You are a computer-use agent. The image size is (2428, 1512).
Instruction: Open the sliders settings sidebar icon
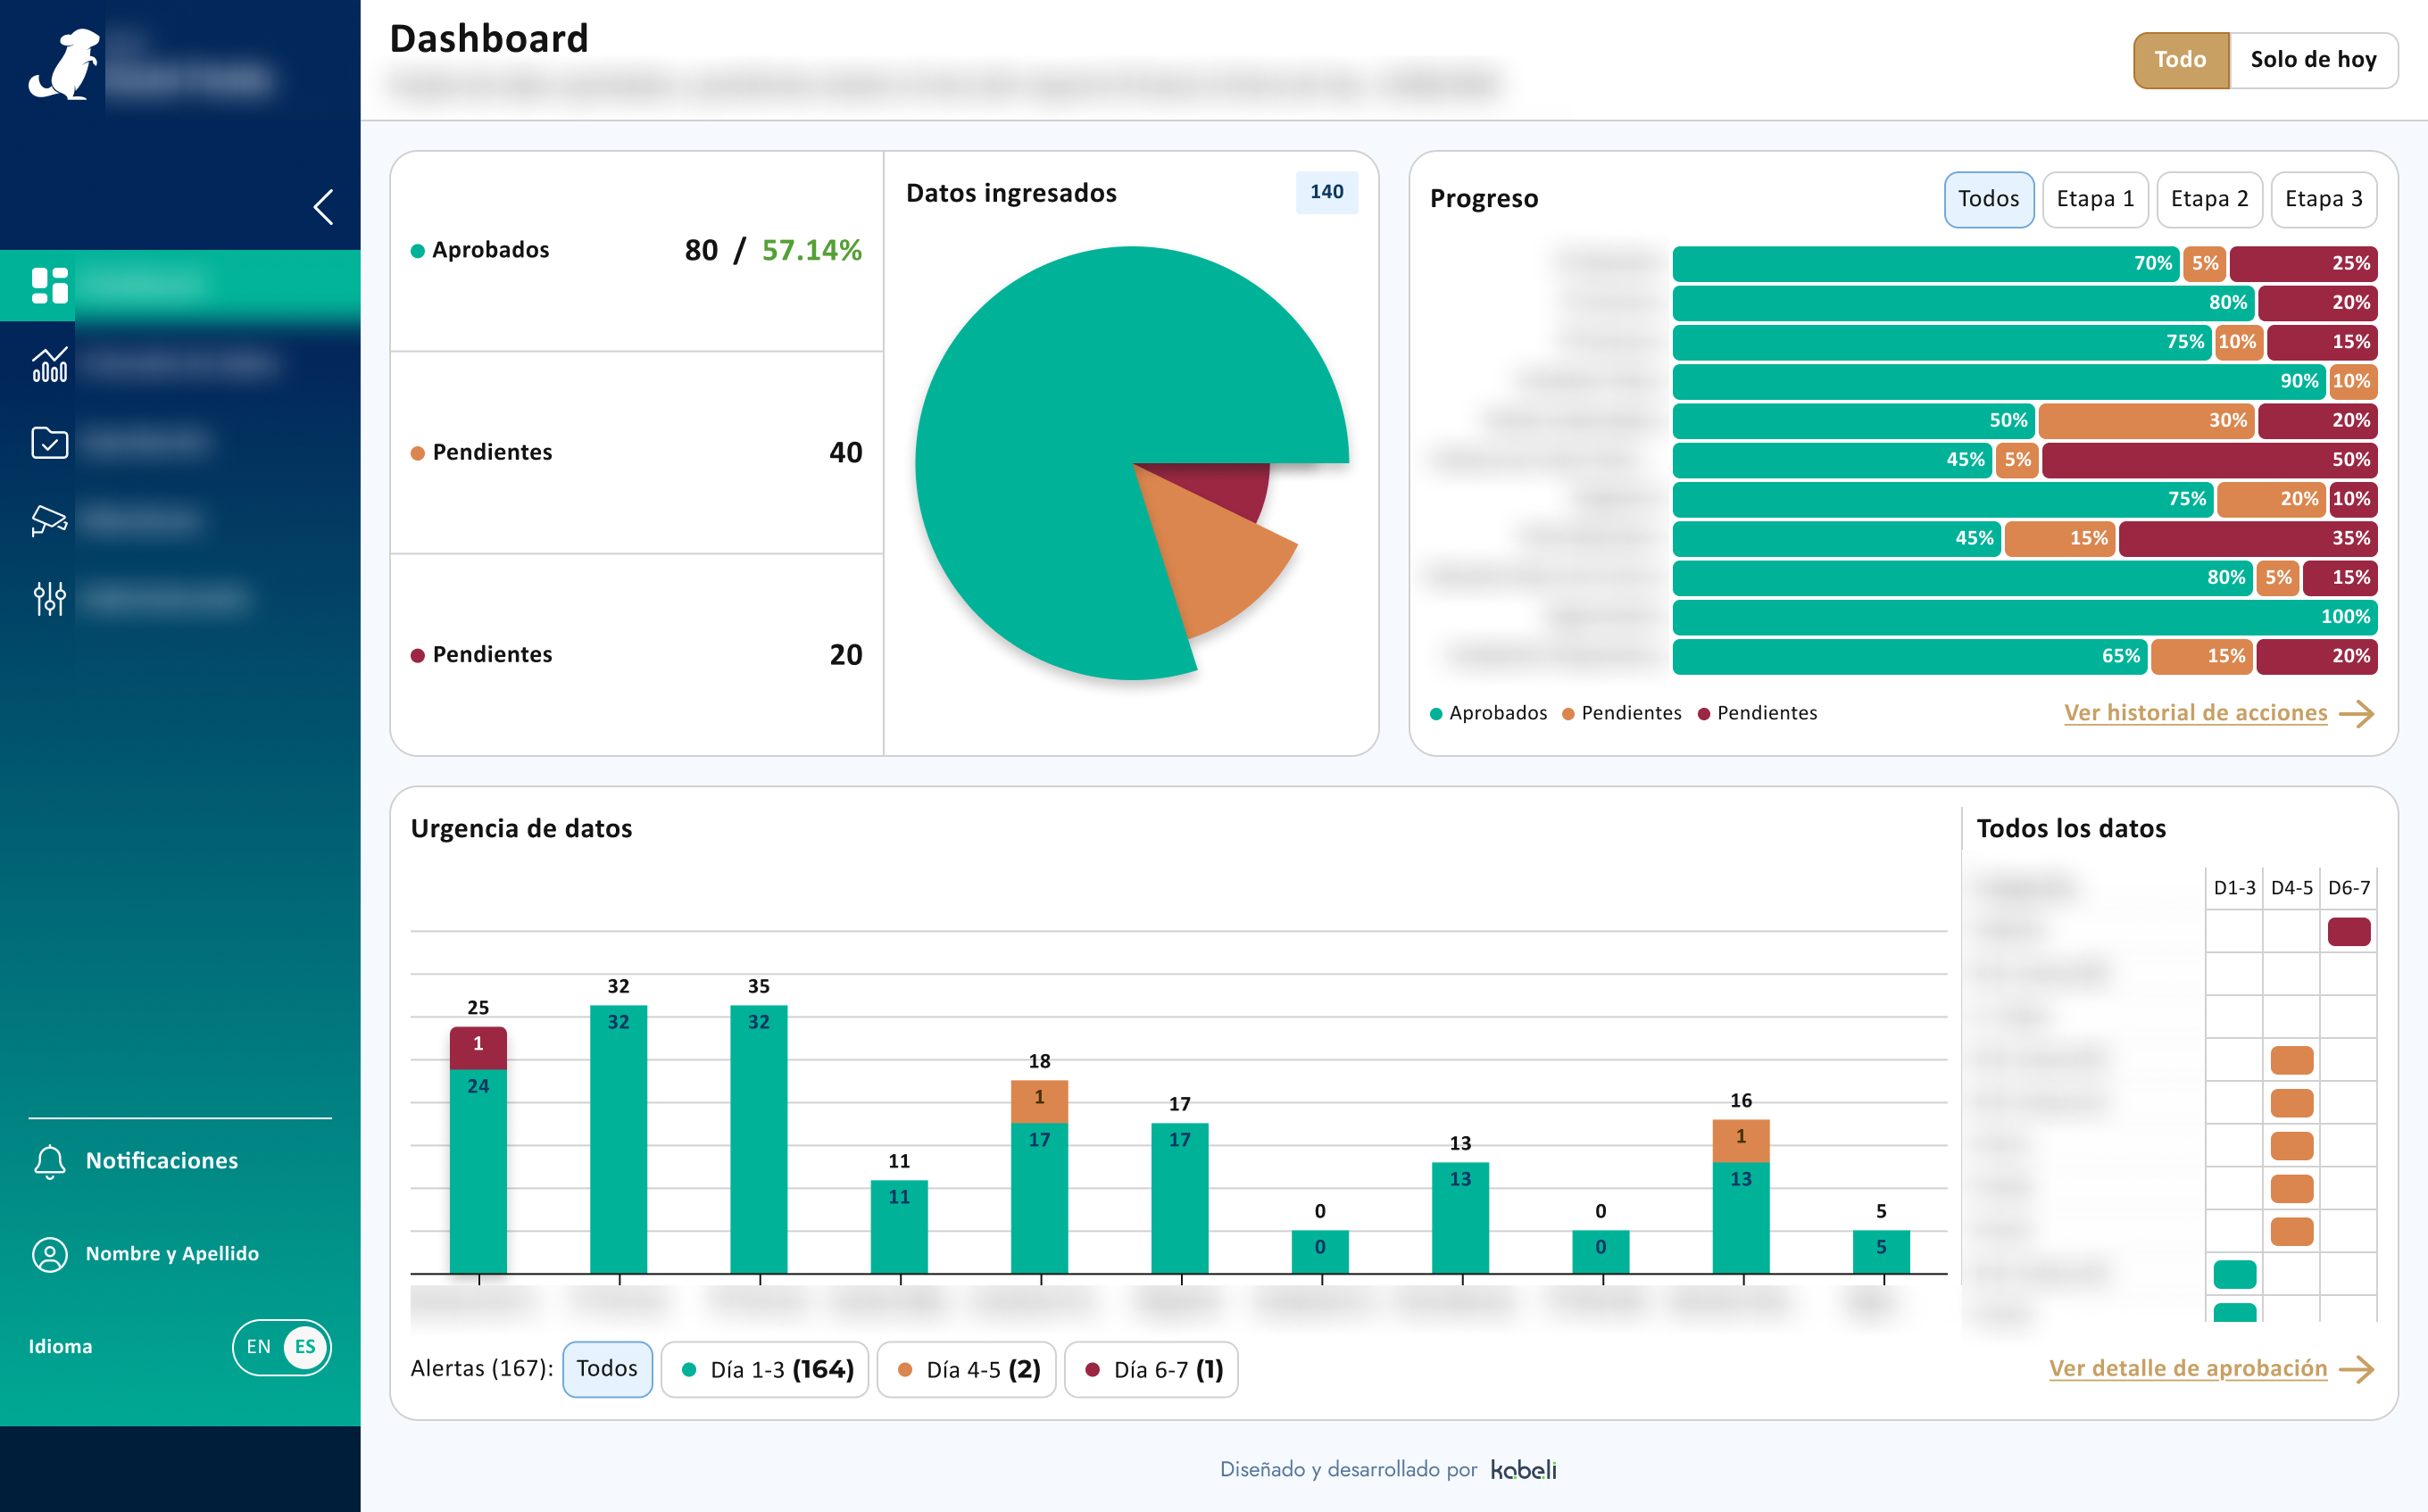[49, 598]
